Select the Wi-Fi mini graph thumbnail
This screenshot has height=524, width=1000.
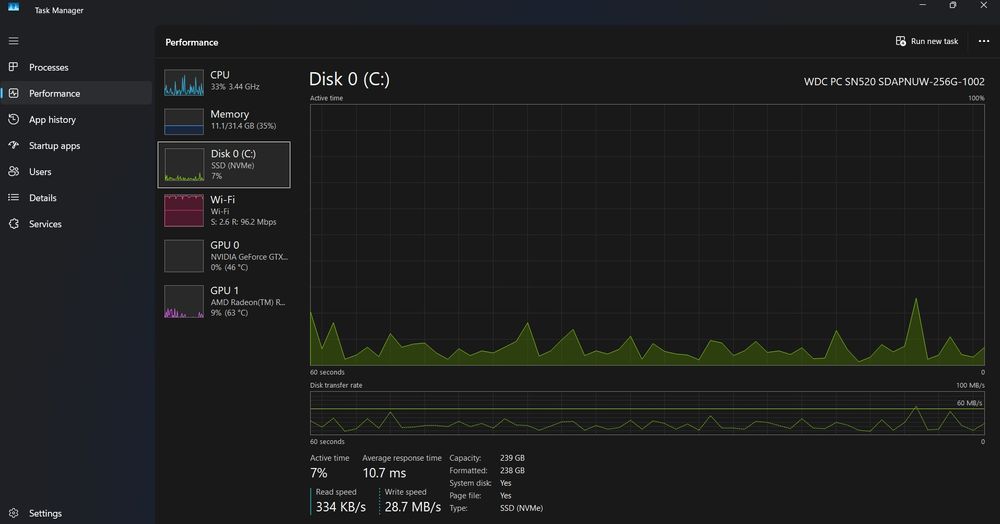tap(184, 210)
